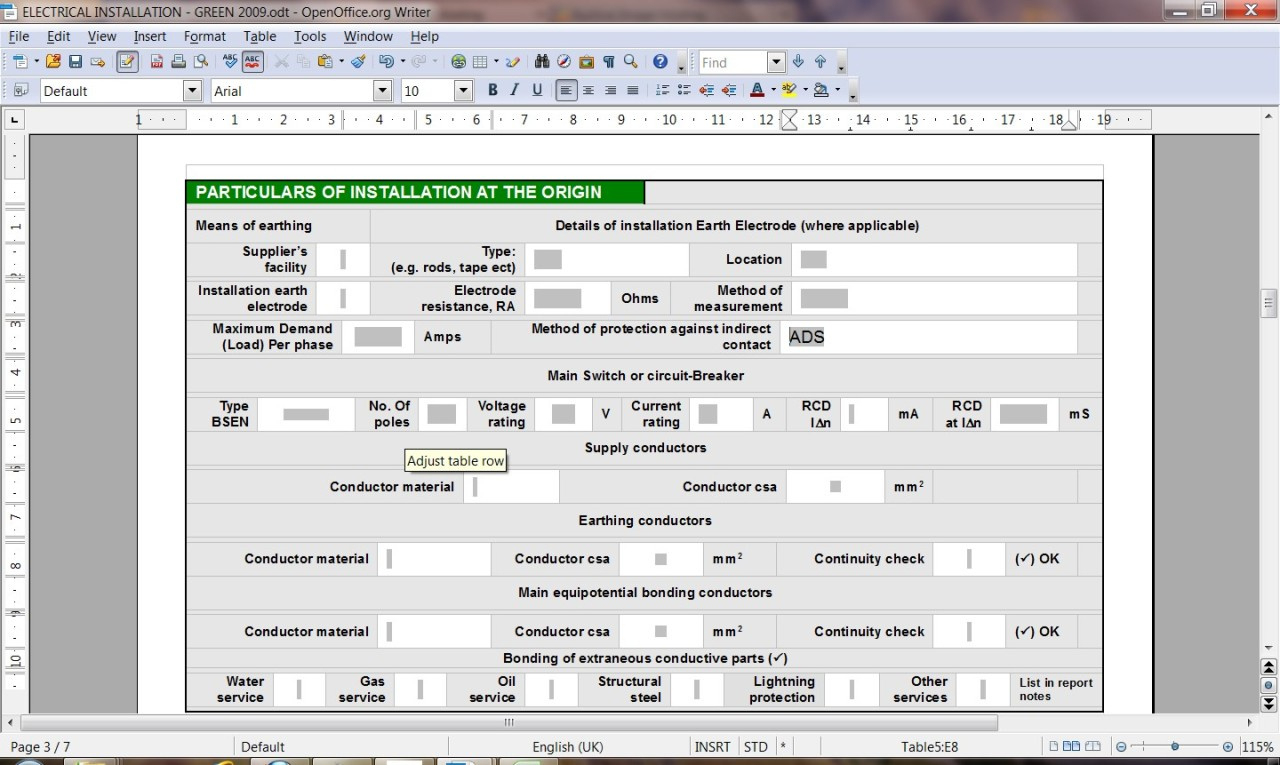Toggle numbering list icon
The image size is (1280, 765).
coord(662,90)
